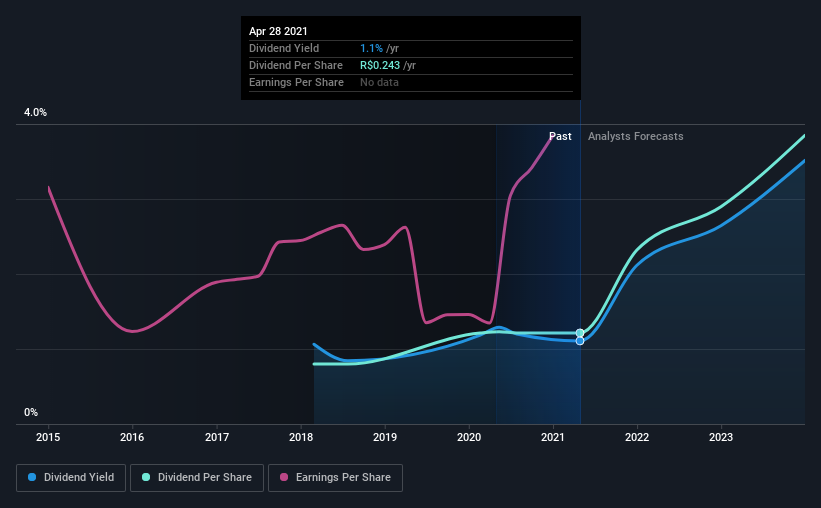Click the Analysts Forecasts label

pyautogui.click(x=636, y=136)
